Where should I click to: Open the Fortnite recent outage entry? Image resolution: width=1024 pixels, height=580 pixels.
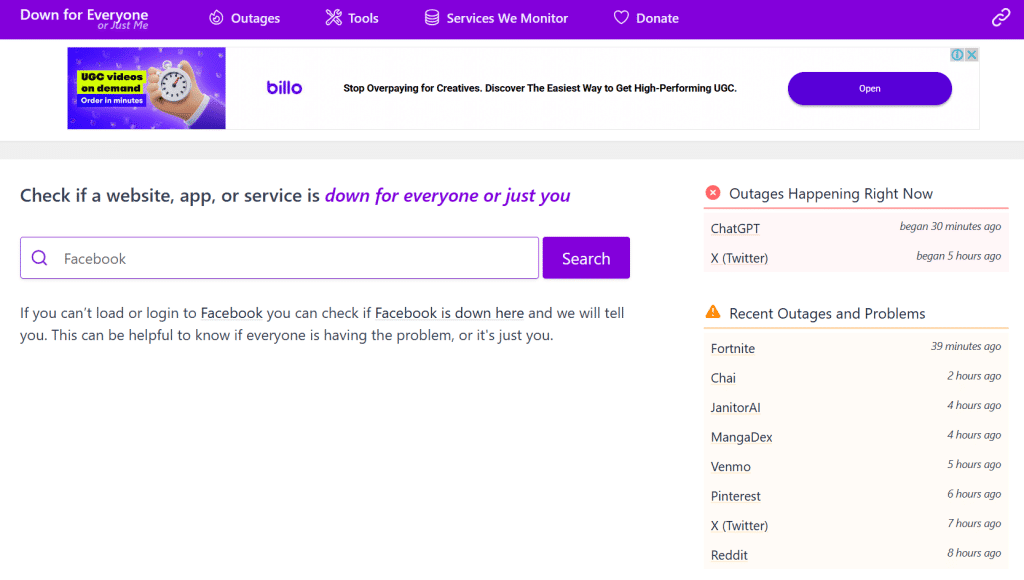[x=733, y=348]
